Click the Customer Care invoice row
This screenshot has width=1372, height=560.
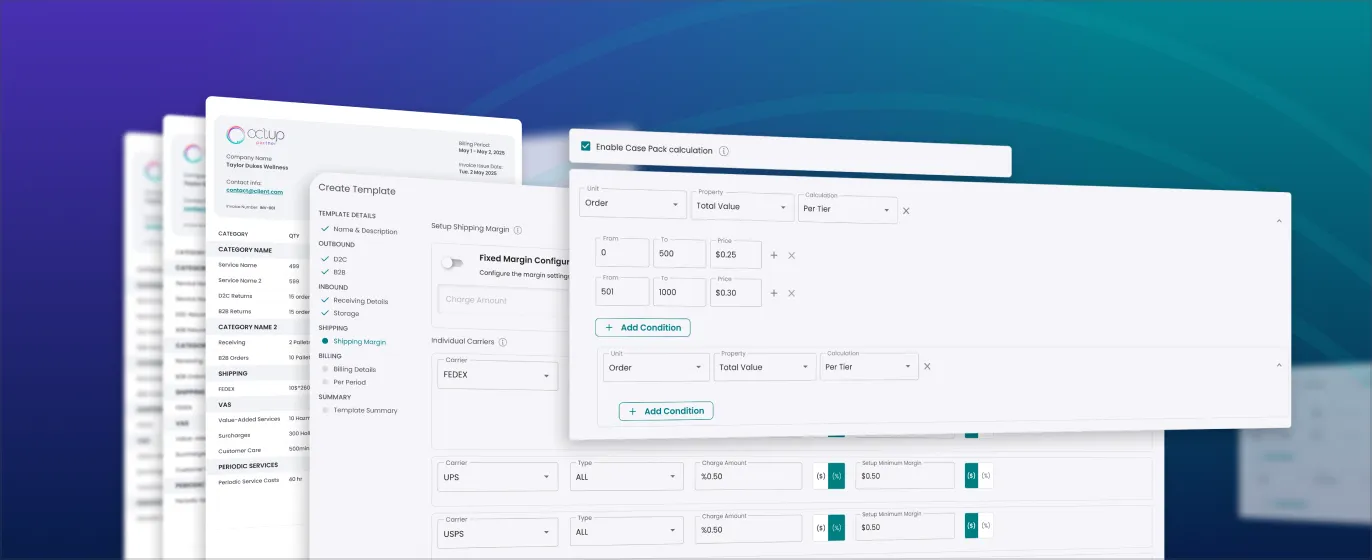pos(262,450)
